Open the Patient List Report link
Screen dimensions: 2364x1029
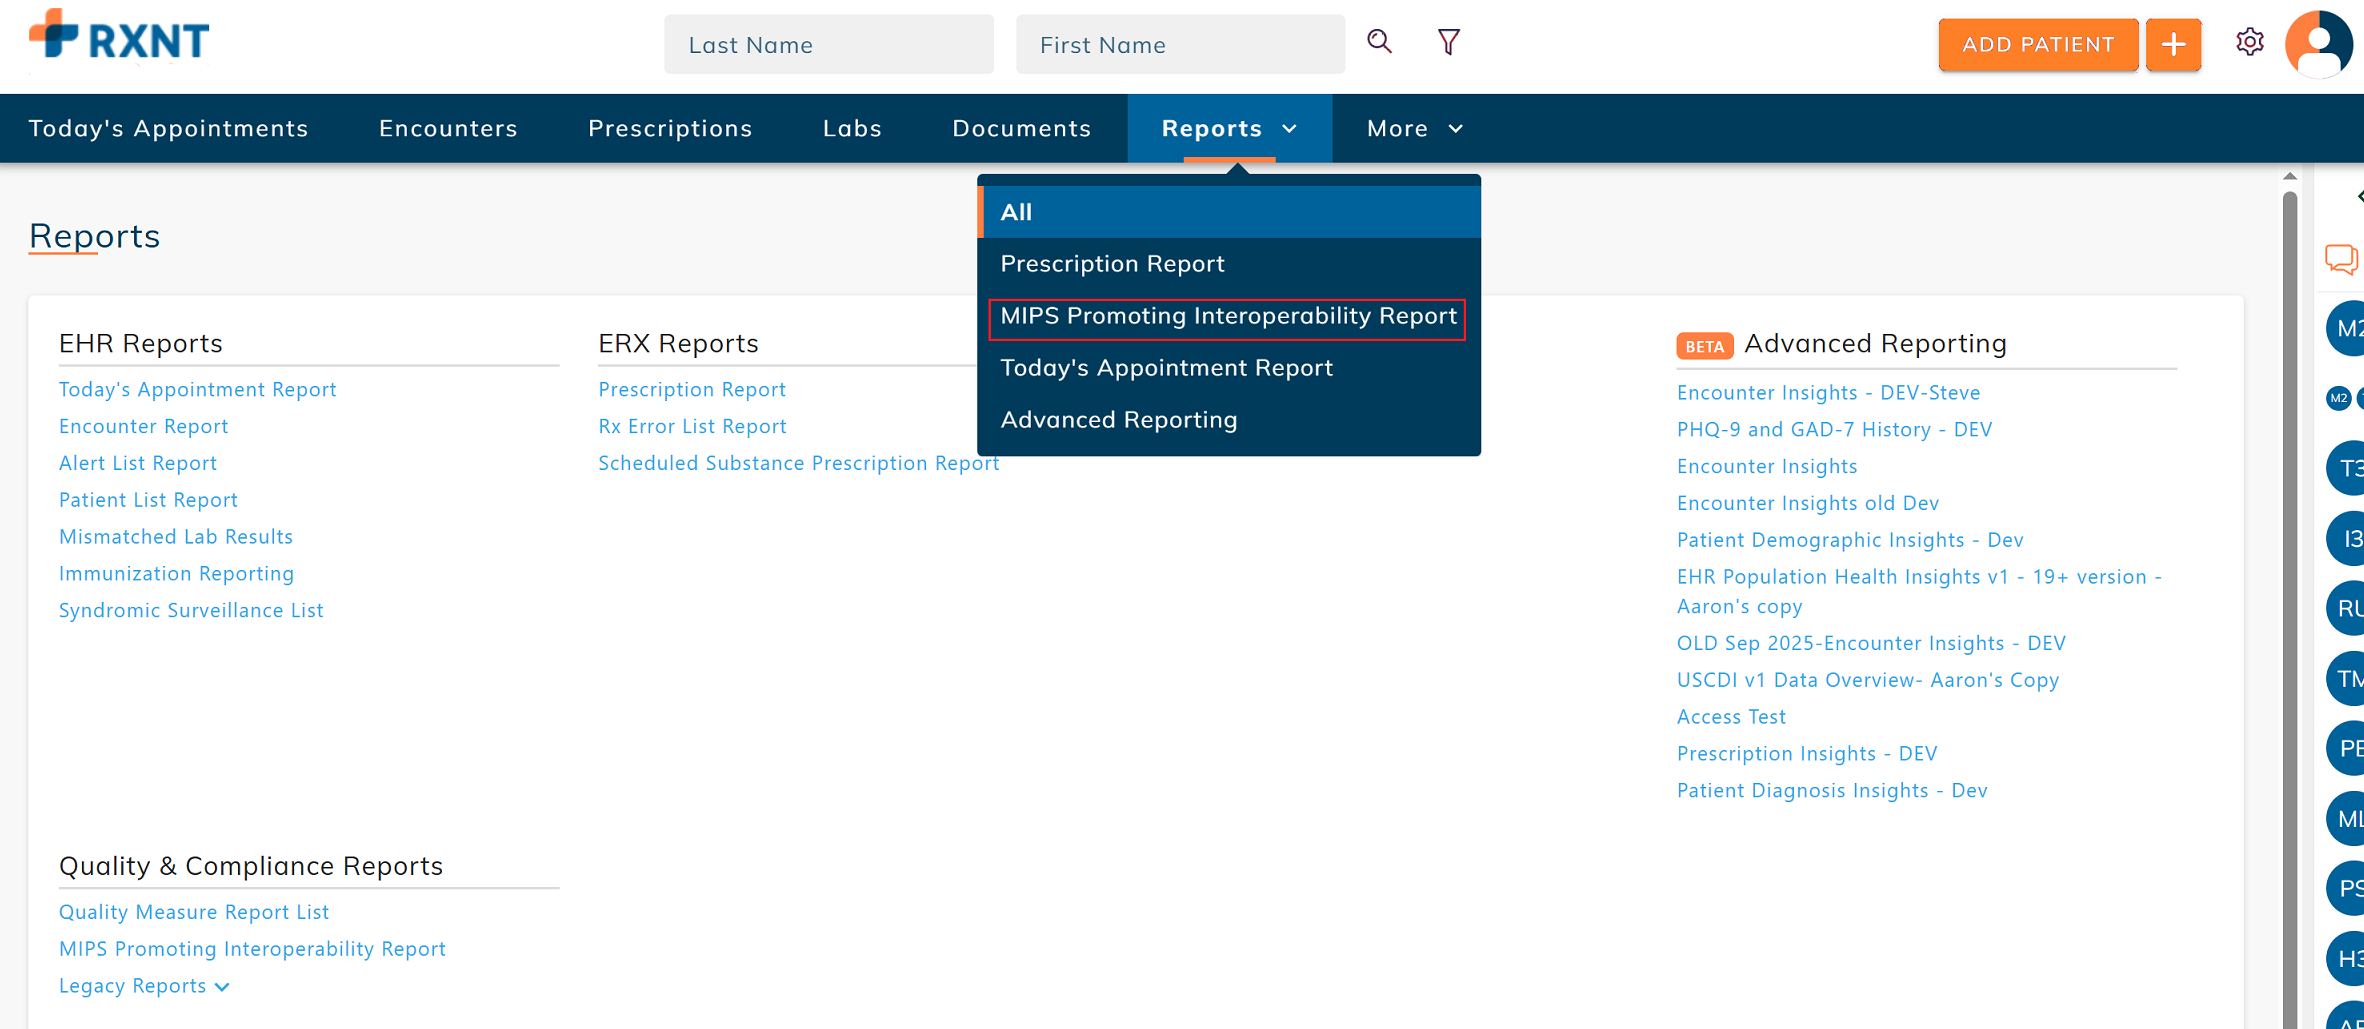(148, 500)
